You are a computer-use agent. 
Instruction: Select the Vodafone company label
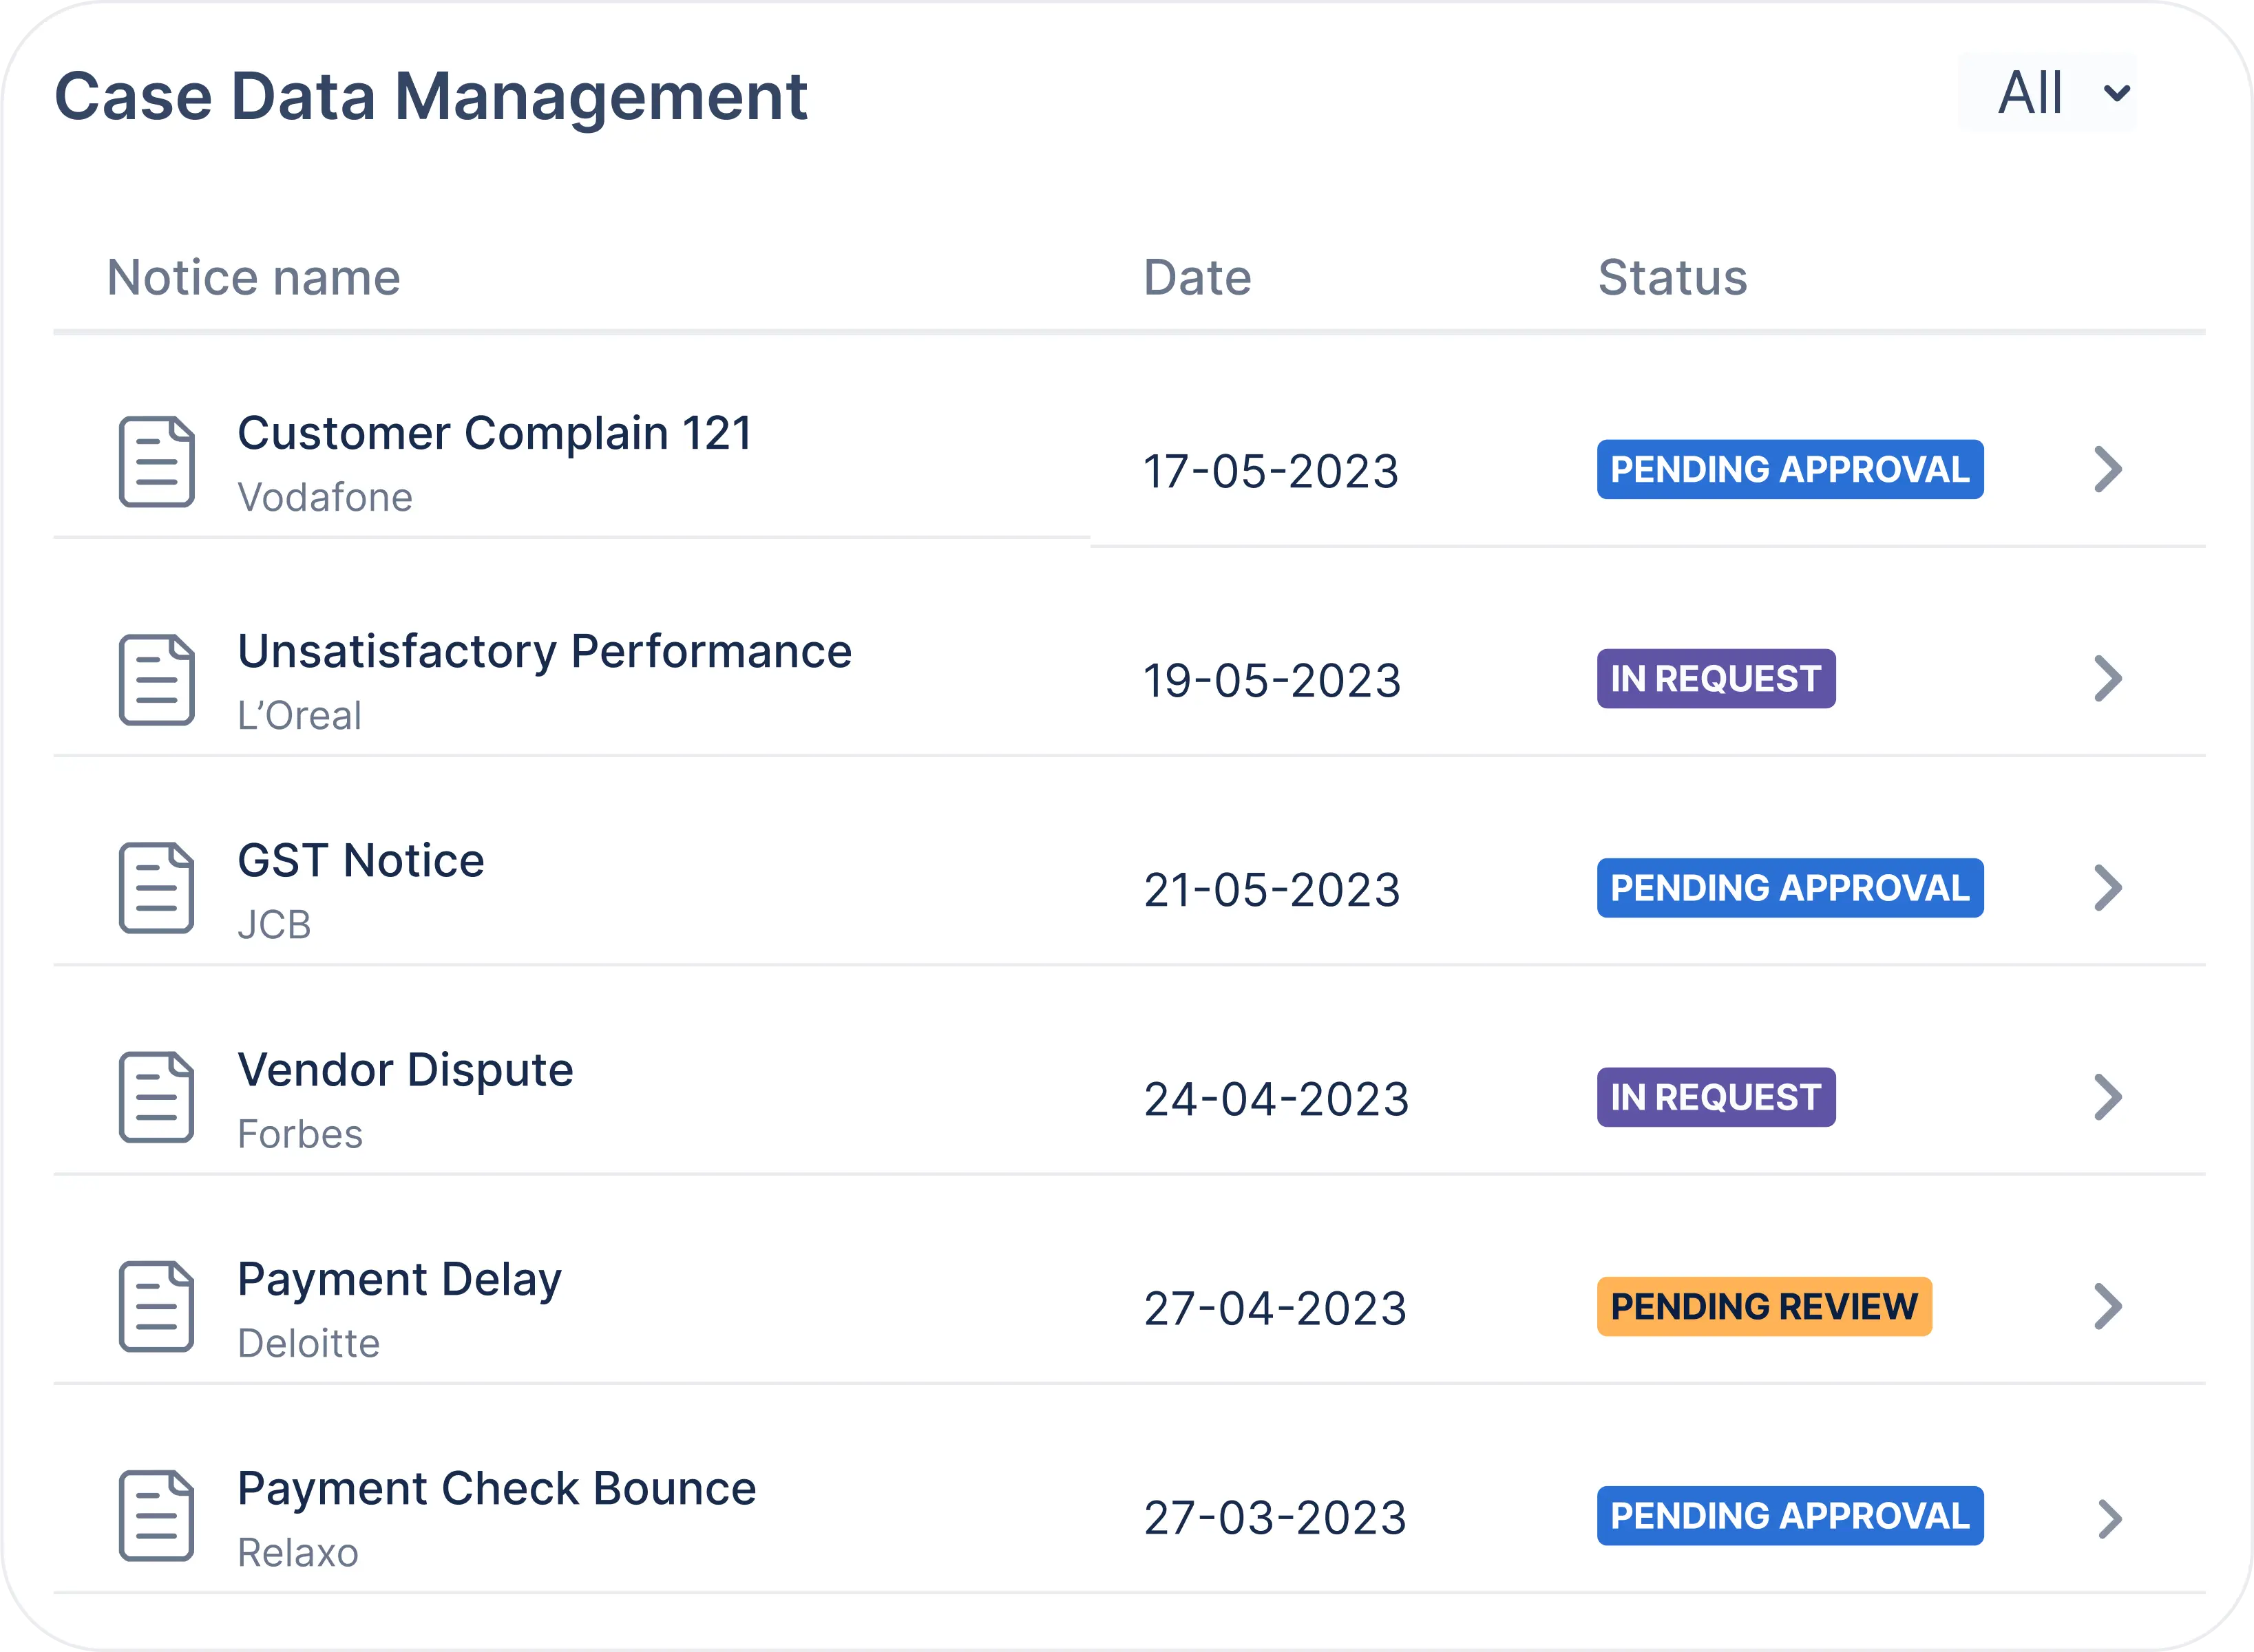(325, 497)
